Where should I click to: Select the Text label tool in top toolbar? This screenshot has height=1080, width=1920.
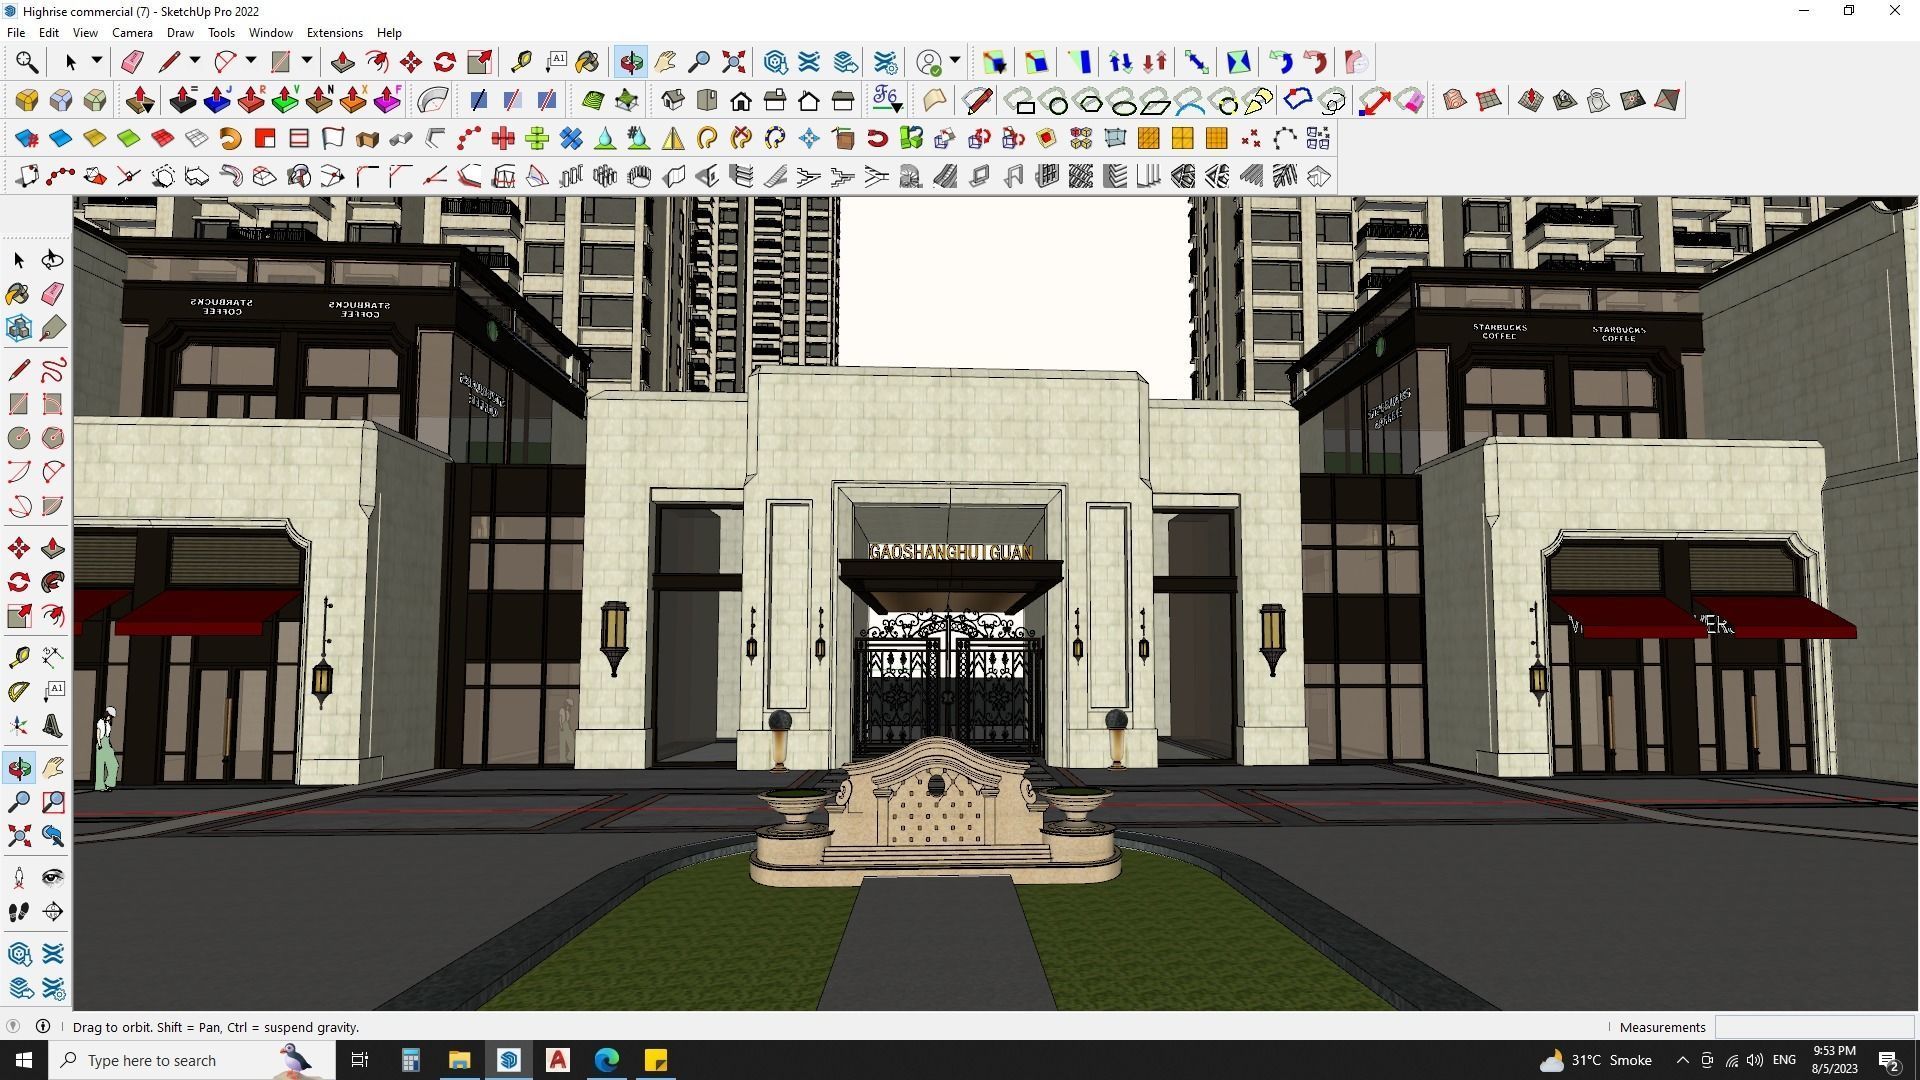coord(556,62)
